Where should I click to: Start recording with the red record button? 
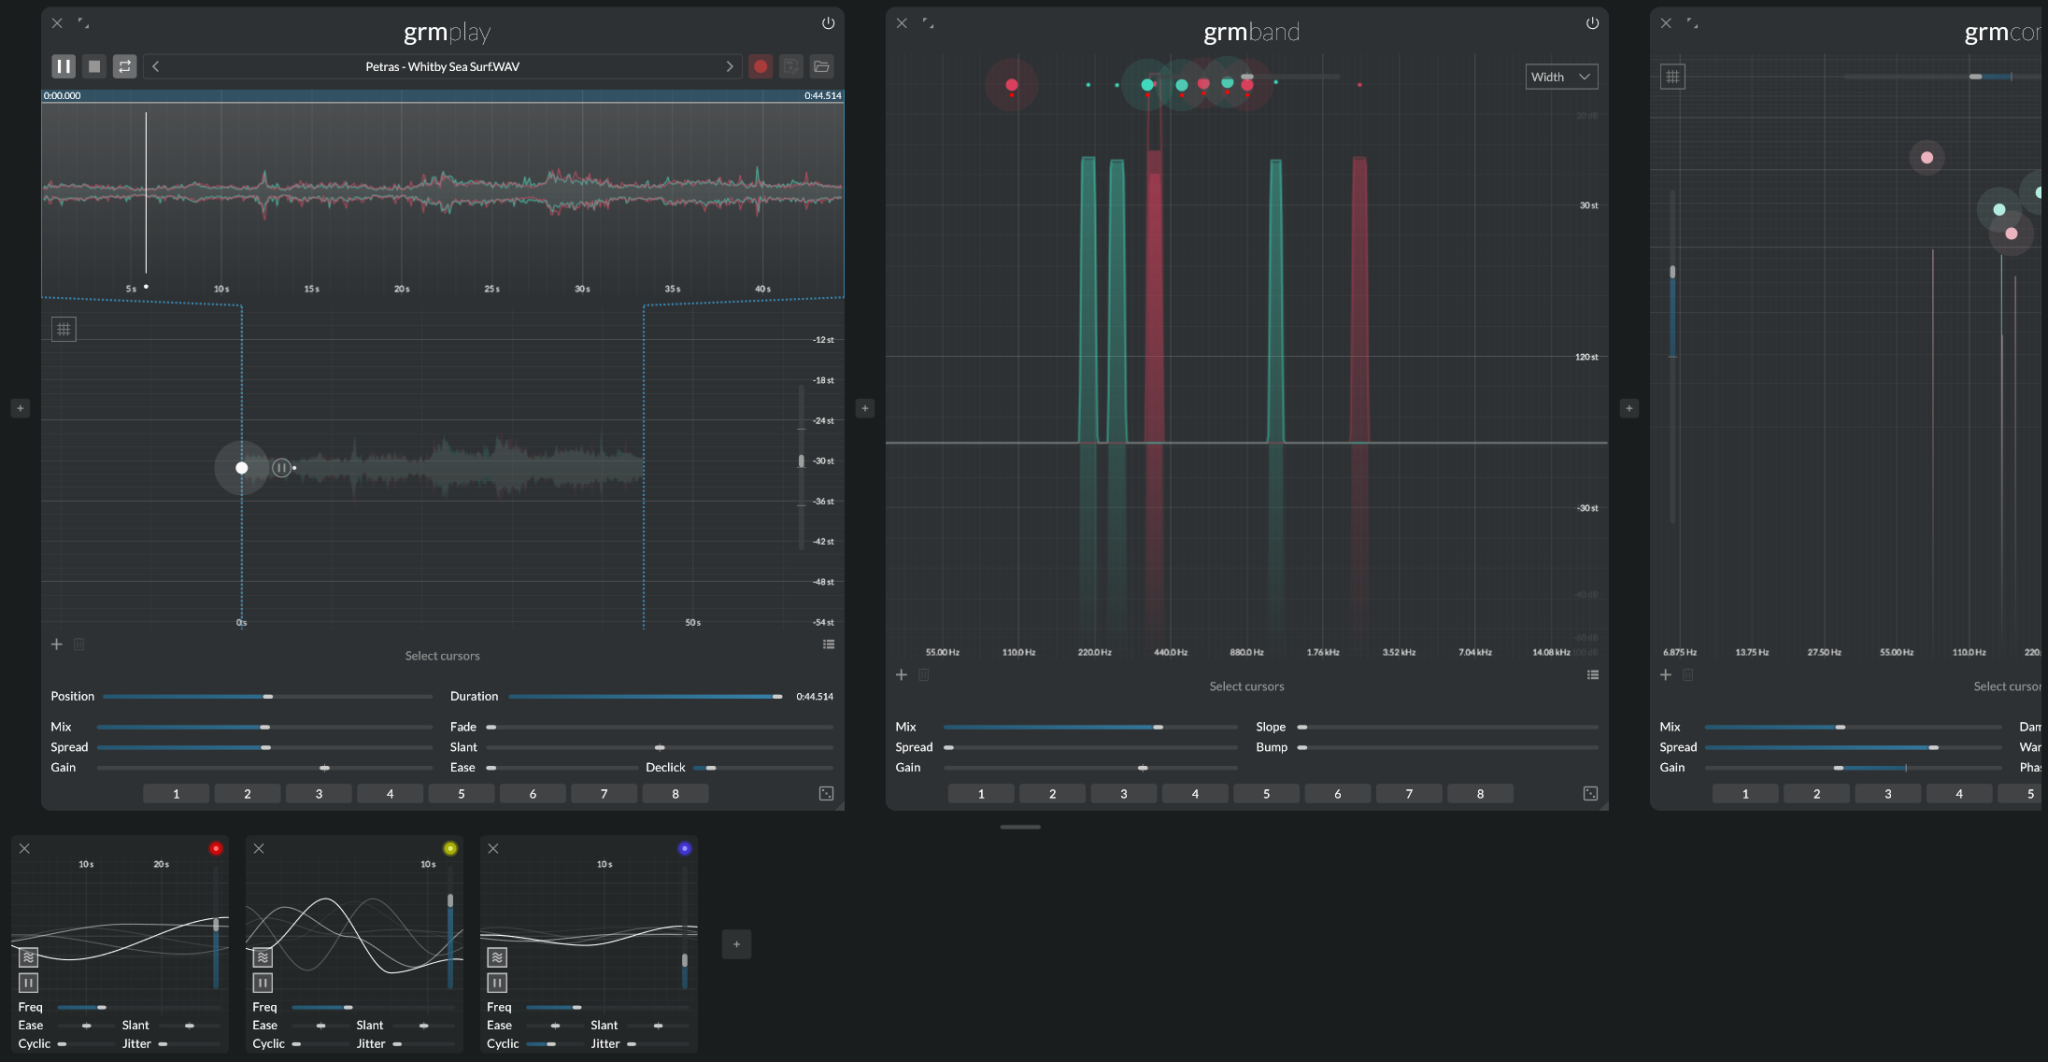pos(760,66)
